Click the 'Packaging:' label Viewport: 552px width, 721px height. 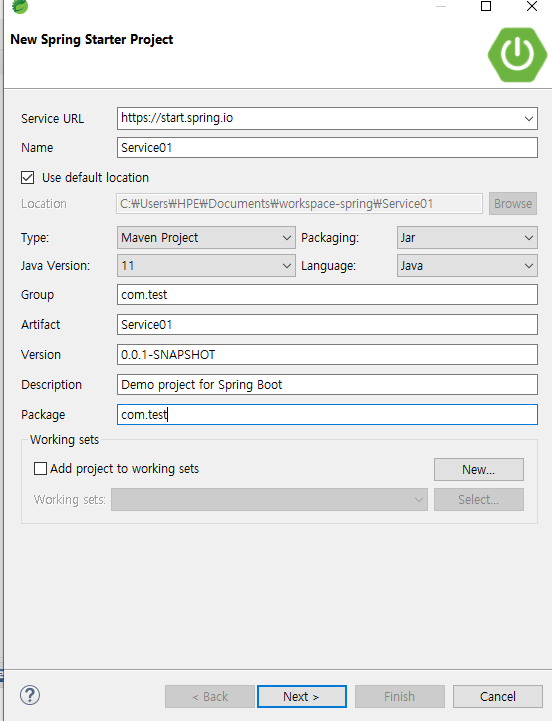click(330, 238)
